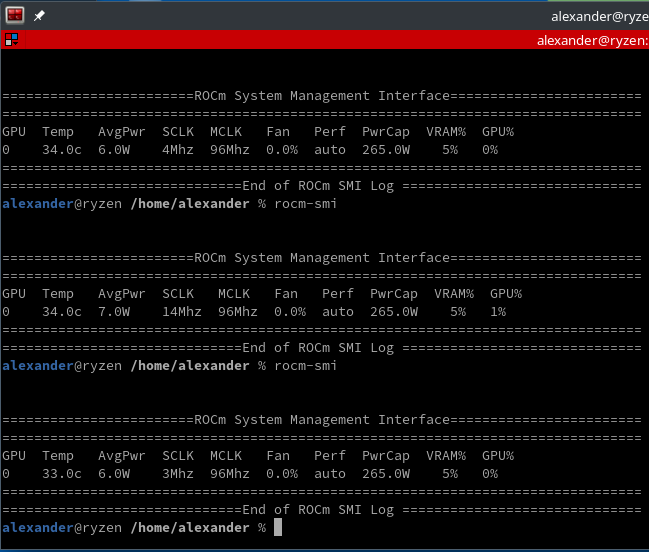The height and width of the screenshot is (552, 649).
Task: Select SCLK value 4Mhz
Action: pyautogui.click(x=178, y=149)
